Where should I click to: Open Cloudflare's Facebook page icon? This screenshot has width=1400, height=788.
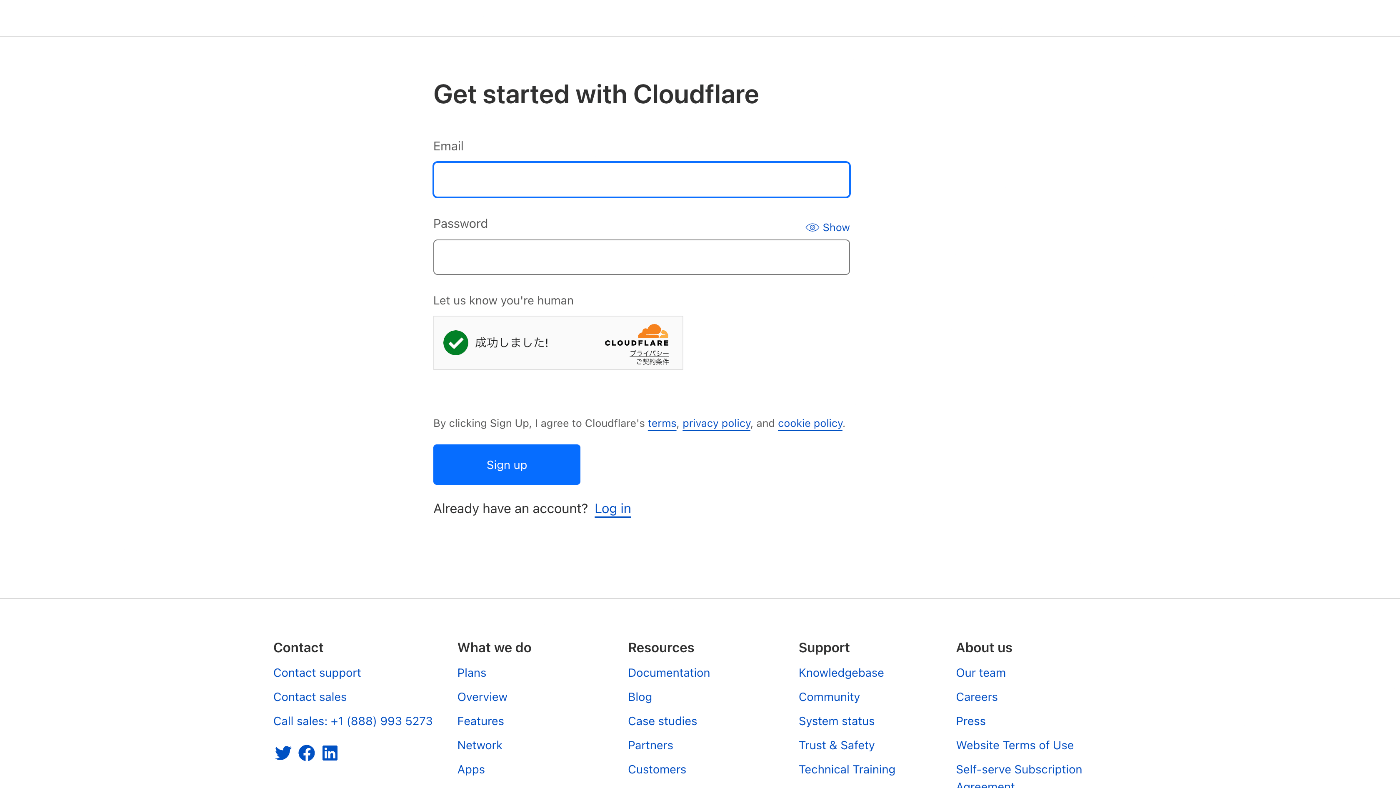pos(307,753)
